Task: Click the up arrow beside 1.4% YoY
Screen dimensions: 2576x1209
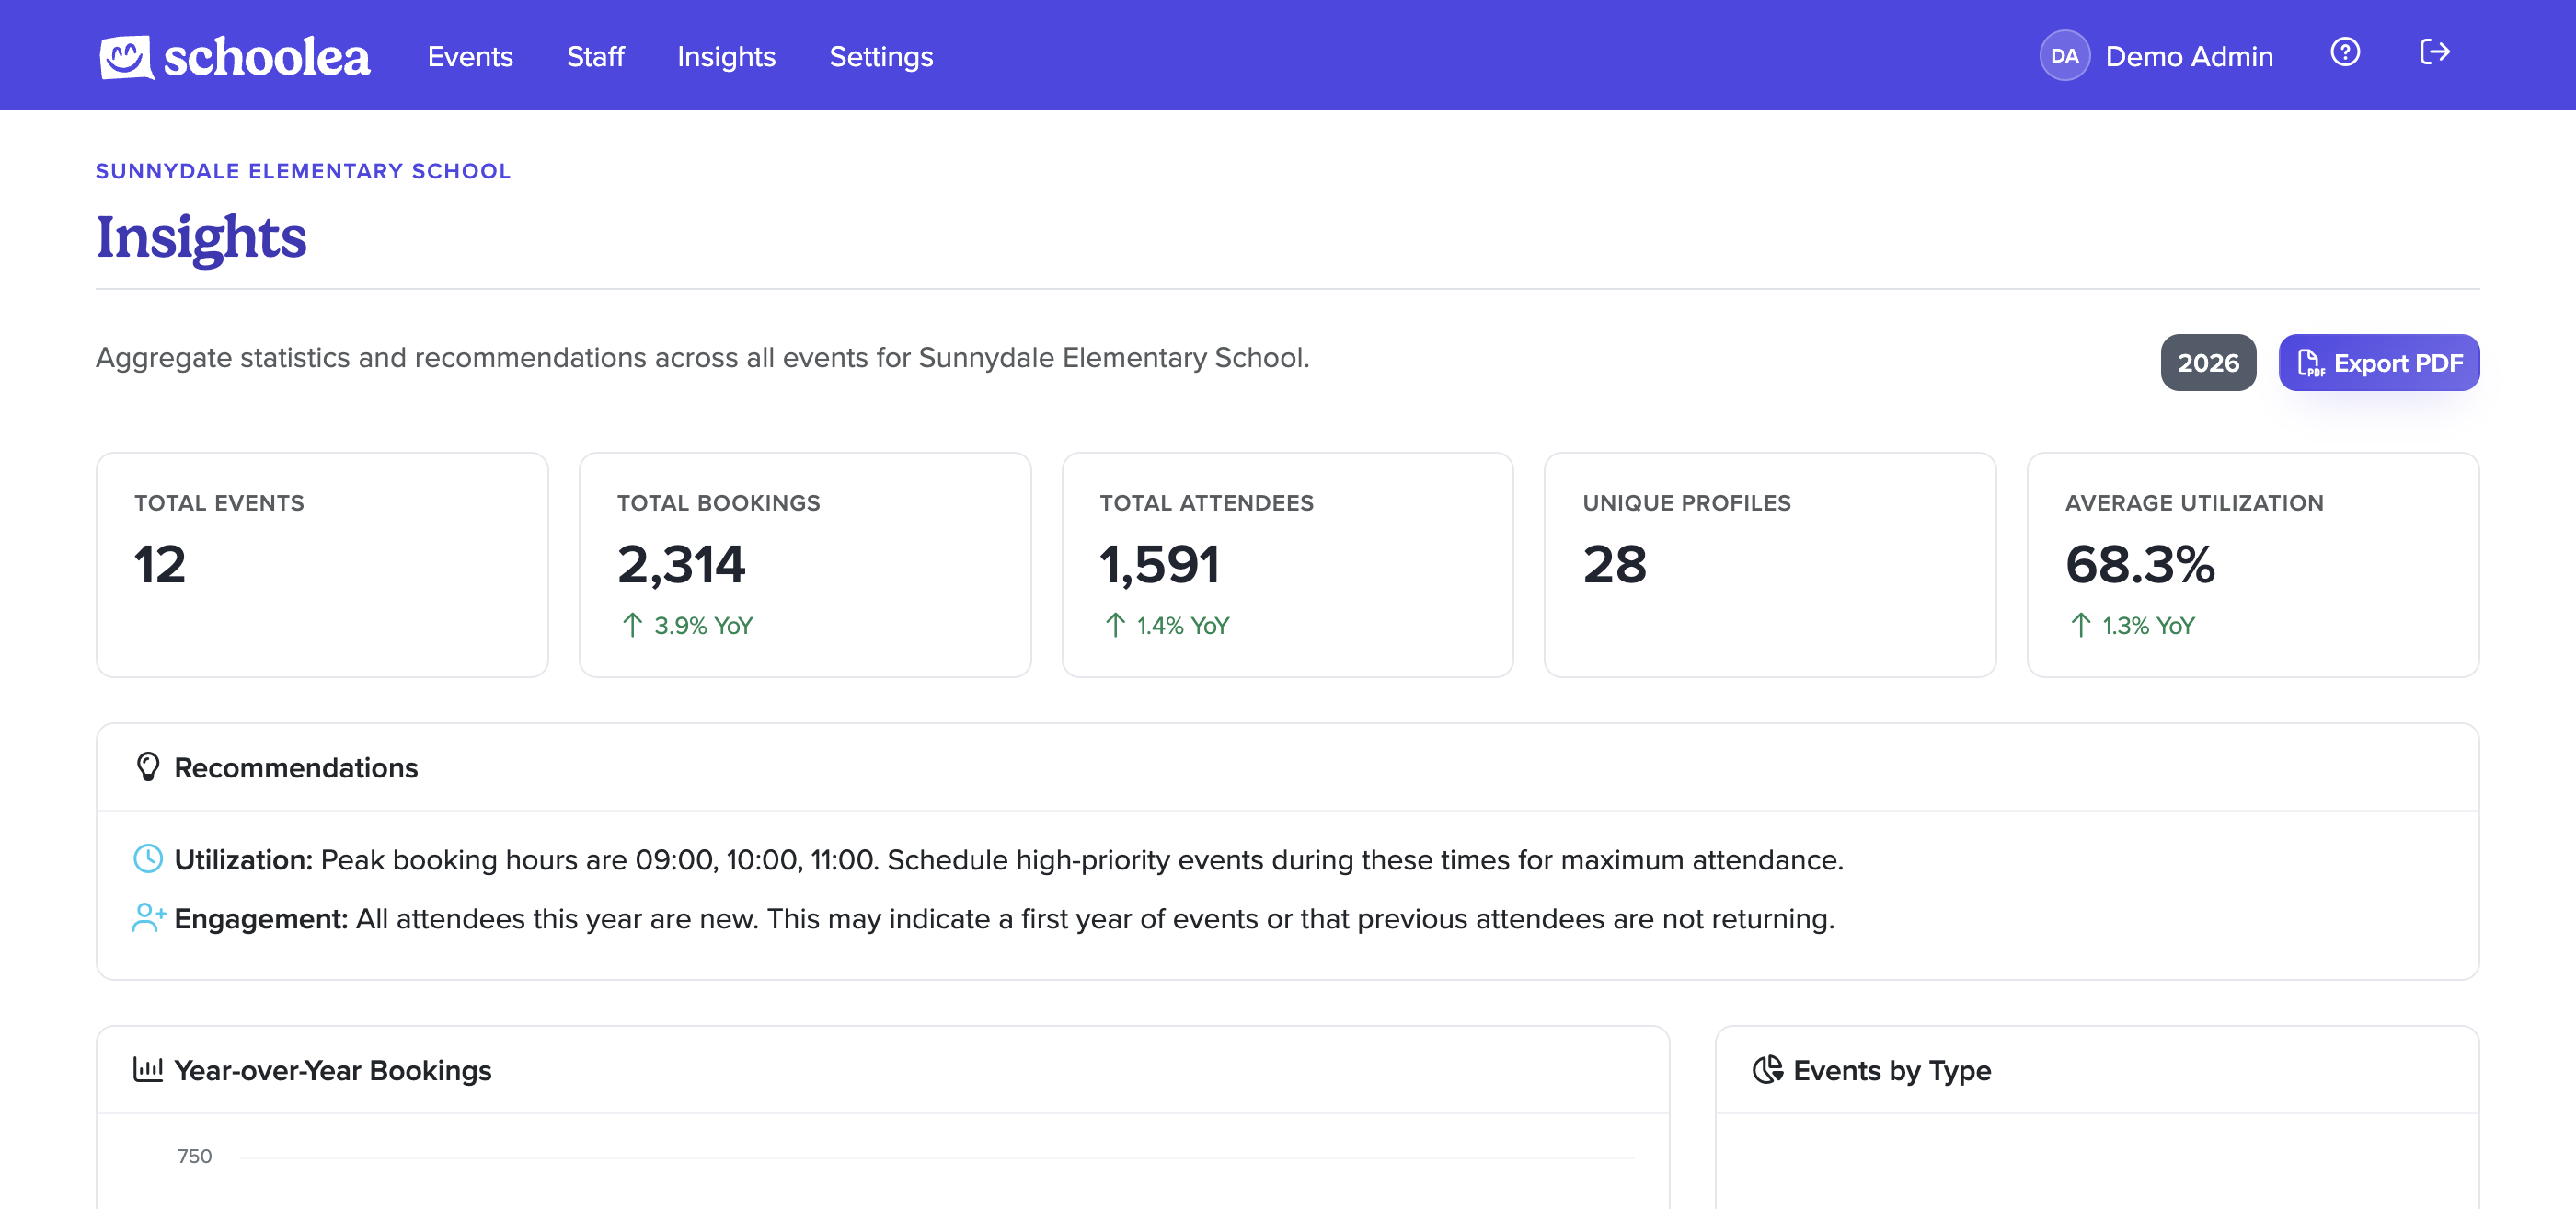Action: 1115,625
